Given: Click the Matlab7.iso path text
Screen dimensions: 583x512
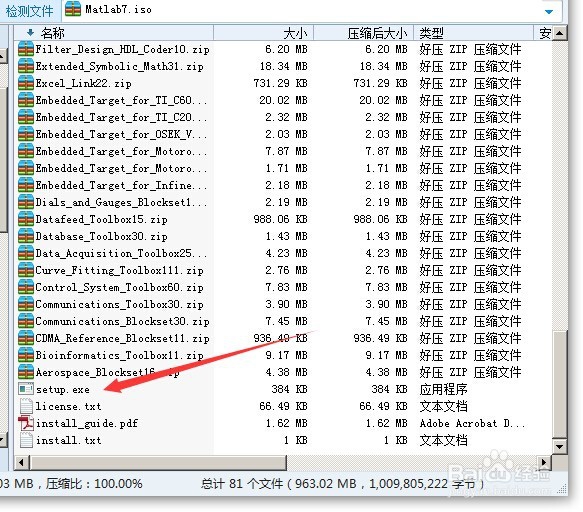Looking at the screenshot, I should (118, 10).
